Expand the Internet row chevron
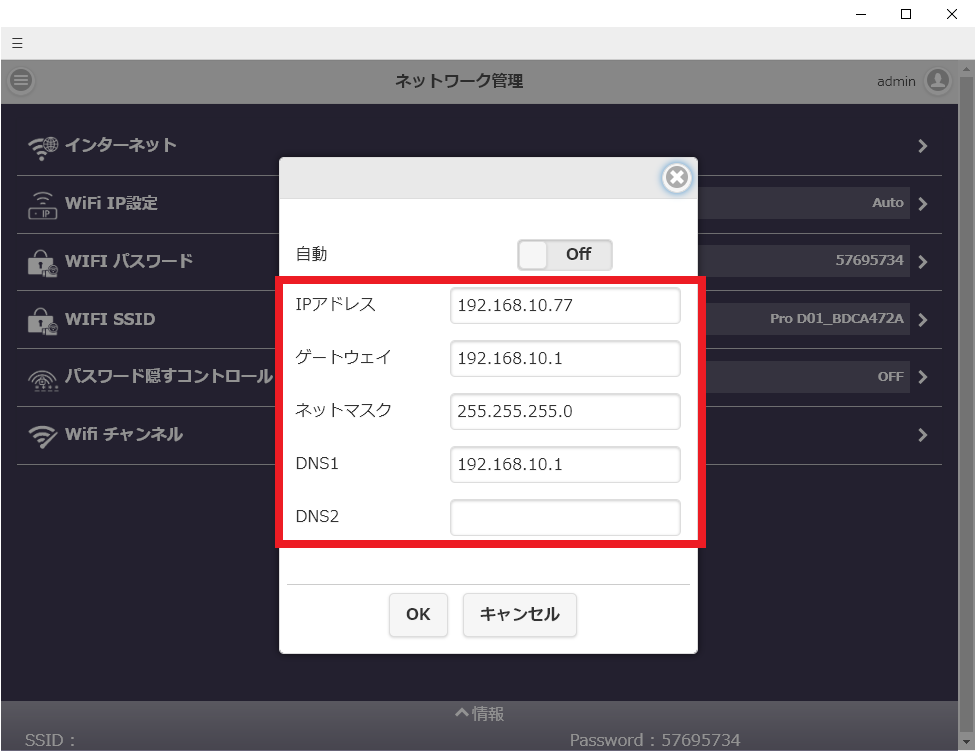This screenshot has width=976, height=752. pos(922,146)
